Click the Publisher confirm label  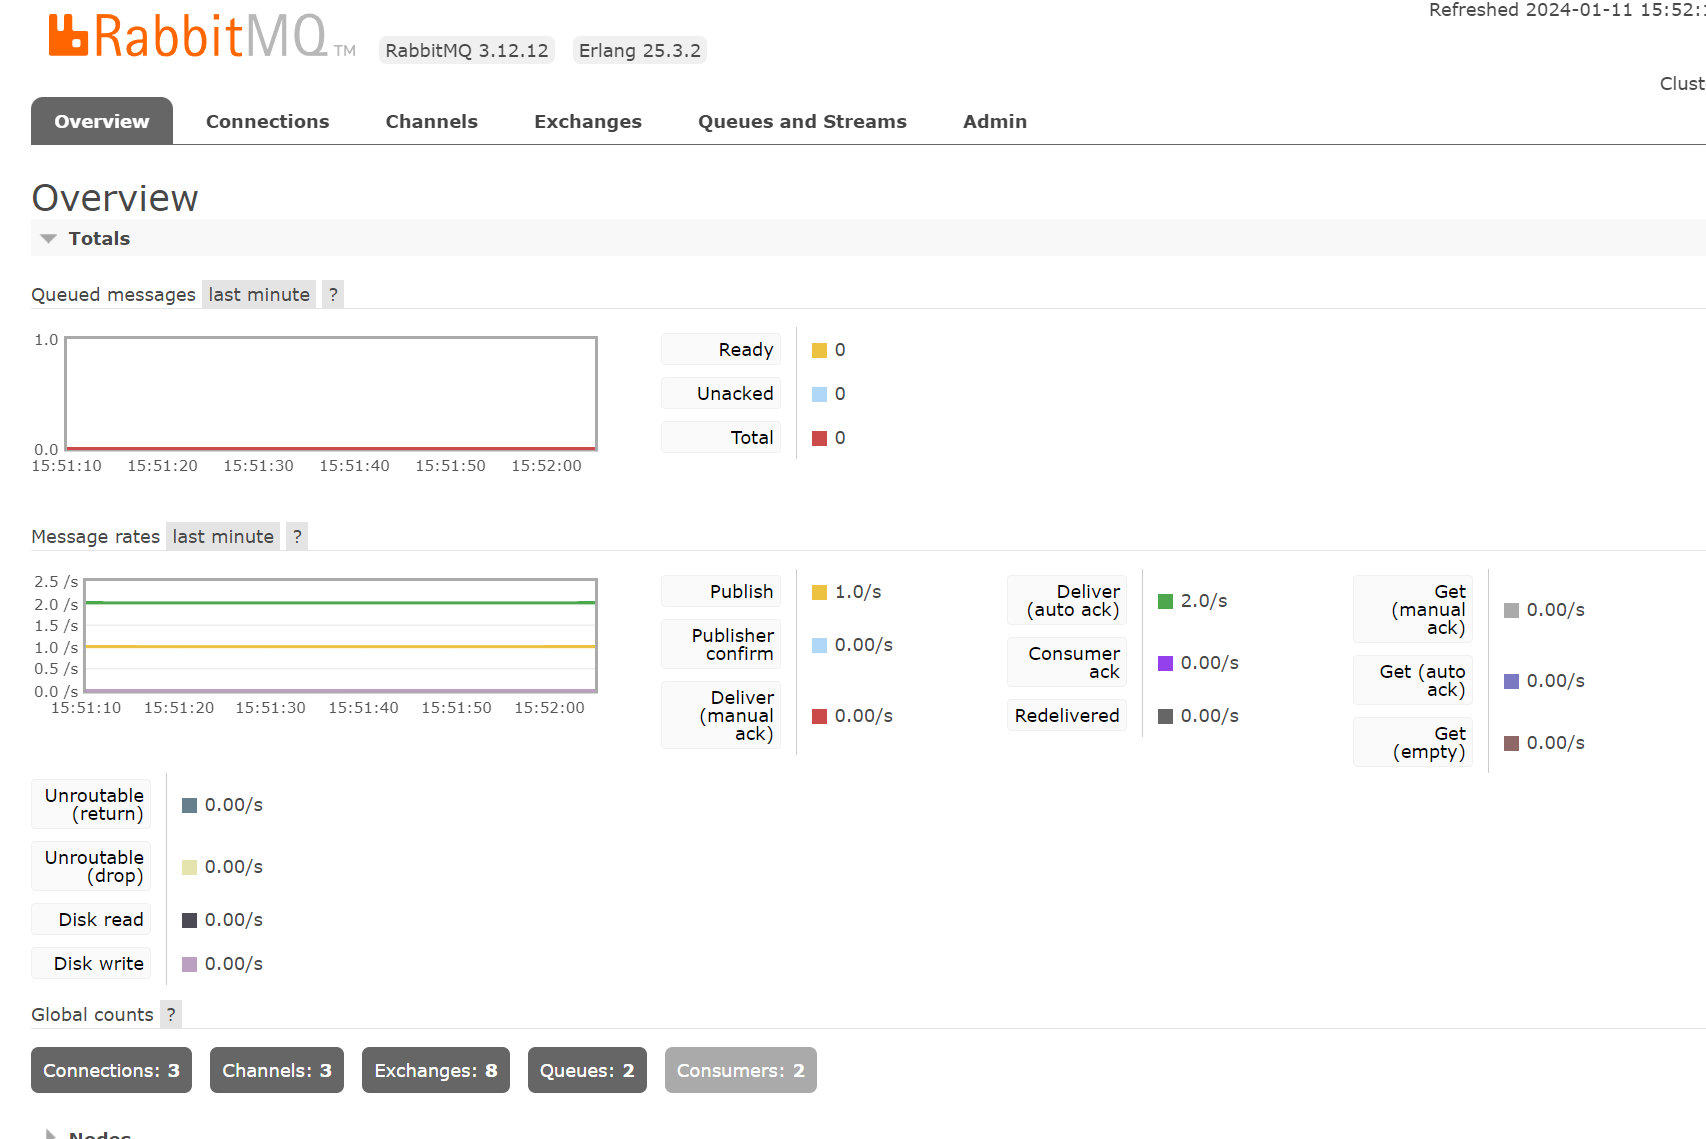(721, 645)
